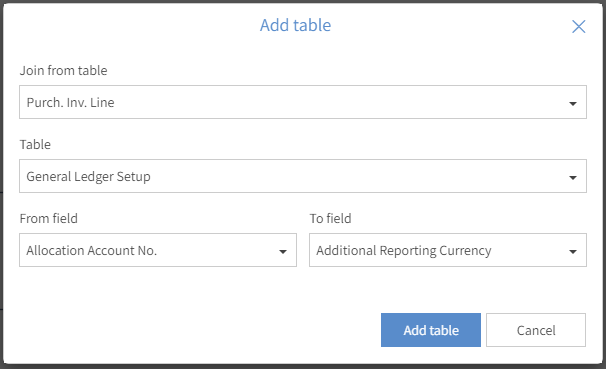Cancel the Add table dialog

coord(536,330)
